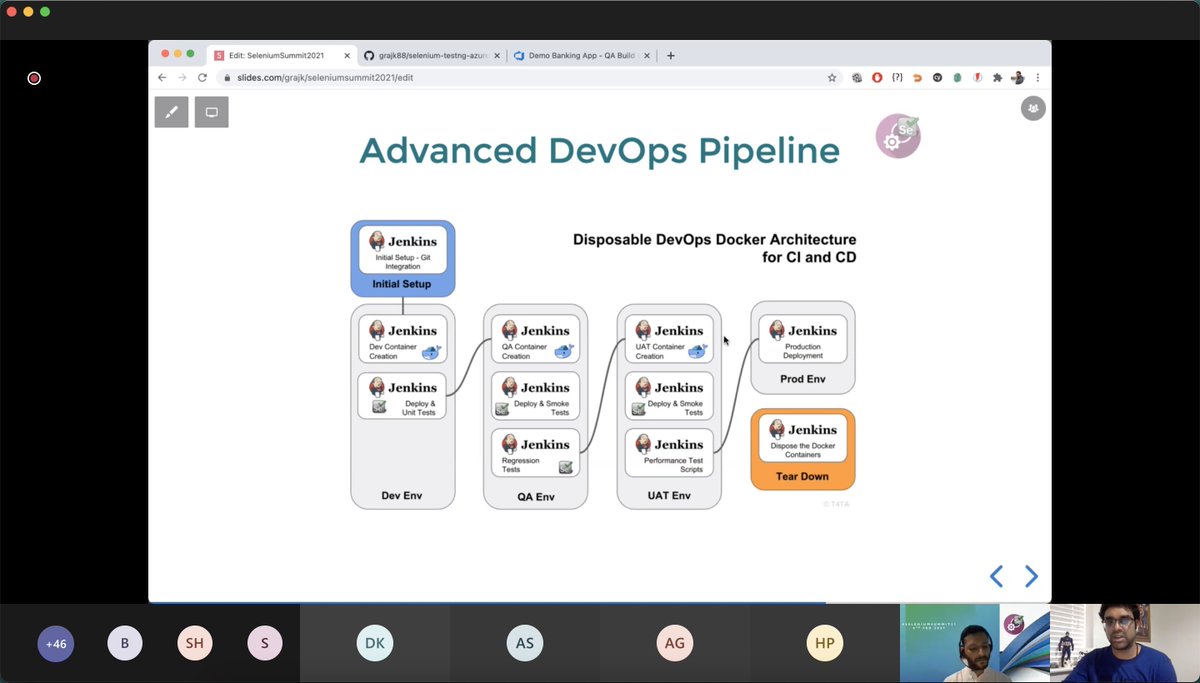Click the Selenium logo on the slide
The width and height of the screenshot is (1200, 683).
[898, 137]
